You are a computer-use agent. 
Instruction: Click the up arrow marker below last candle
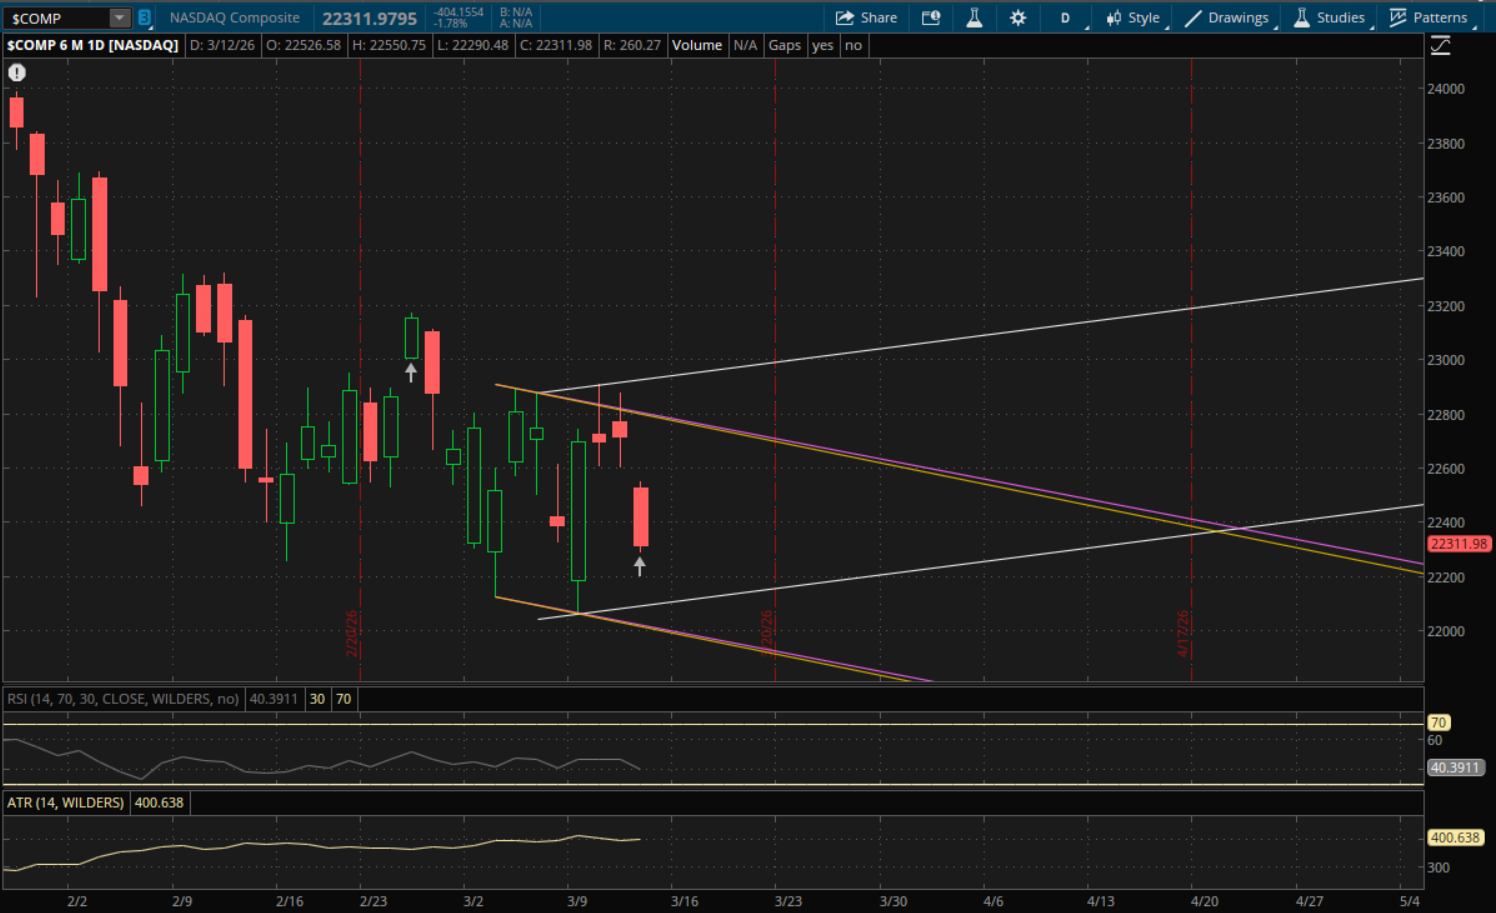pyautogui.click(x=640, y=566)
